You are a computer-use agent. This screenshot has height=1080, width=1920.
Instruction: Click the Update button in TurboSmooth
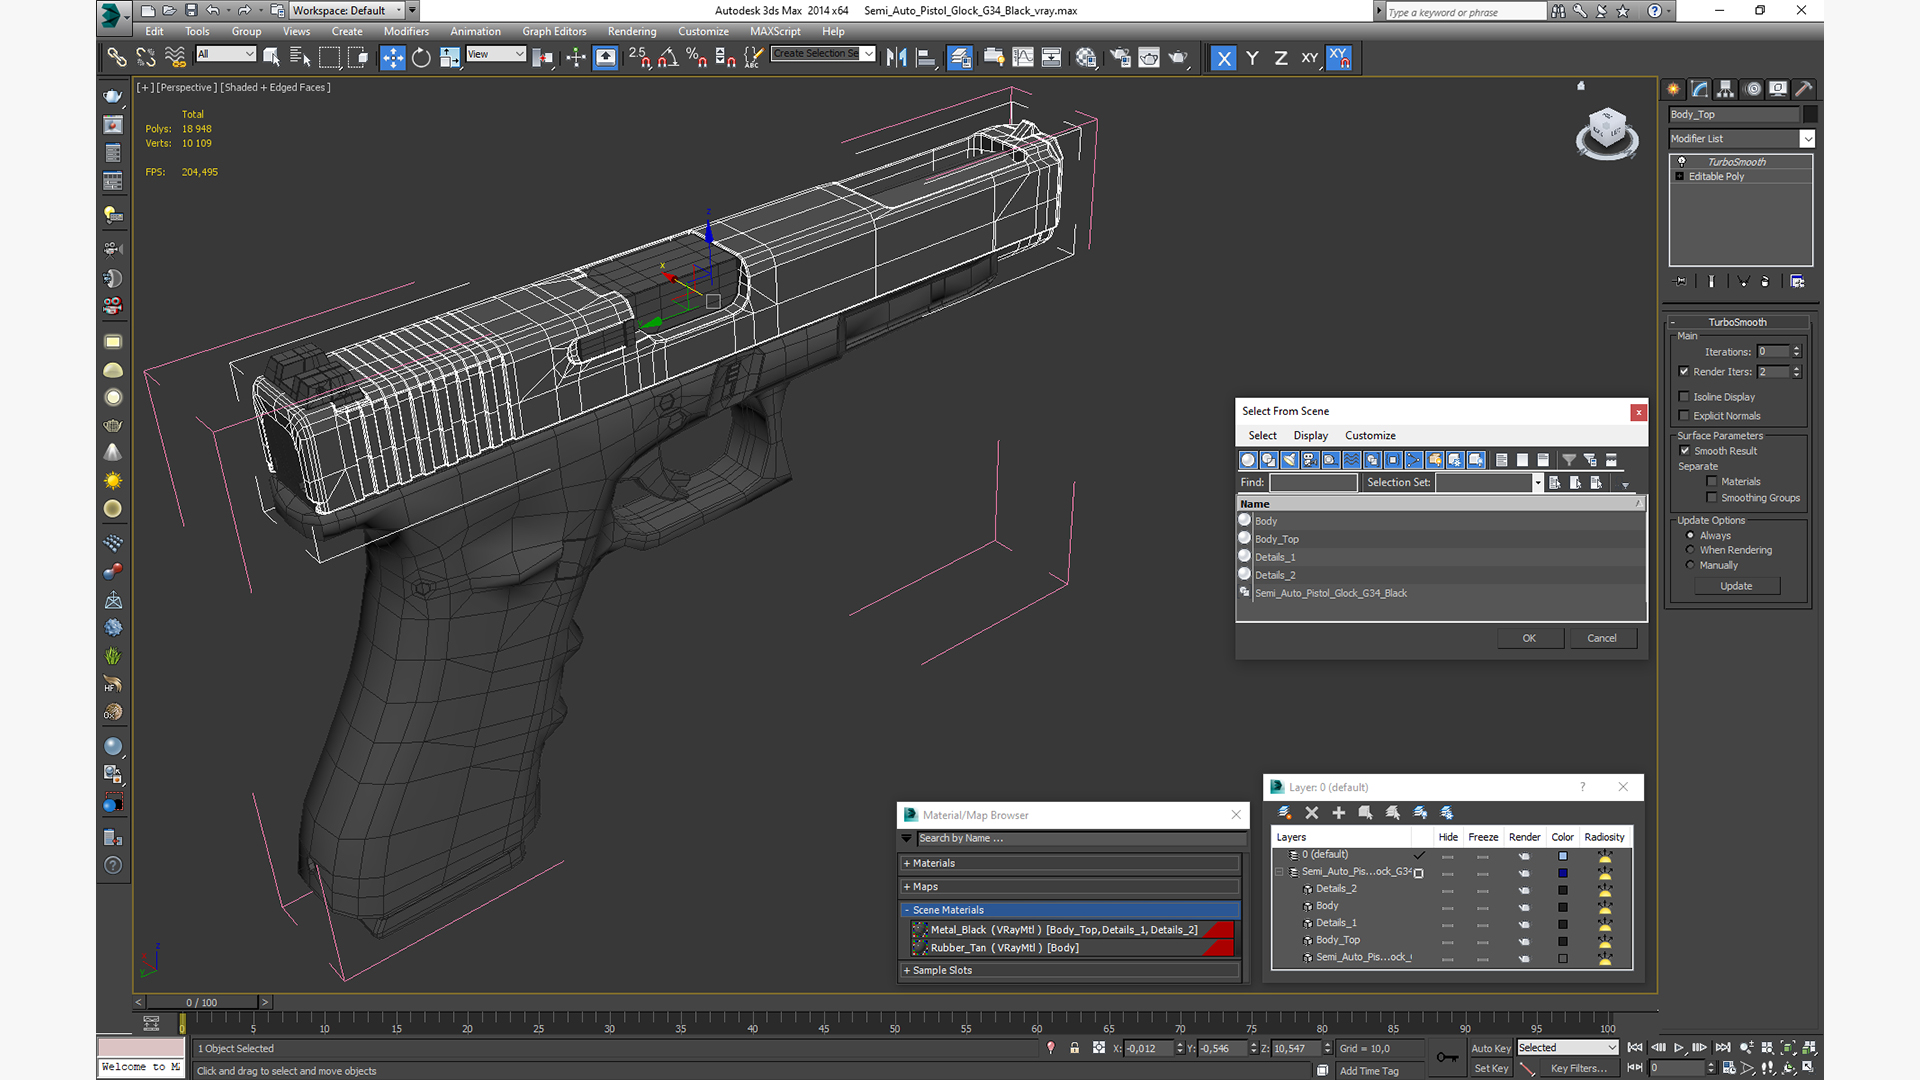click(1736, 586)
